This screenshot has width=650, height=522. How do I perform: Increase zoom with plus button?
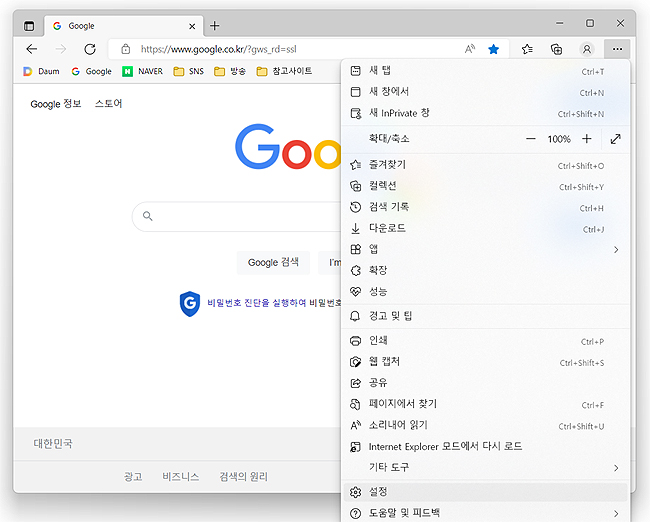(x=586, y=139)
